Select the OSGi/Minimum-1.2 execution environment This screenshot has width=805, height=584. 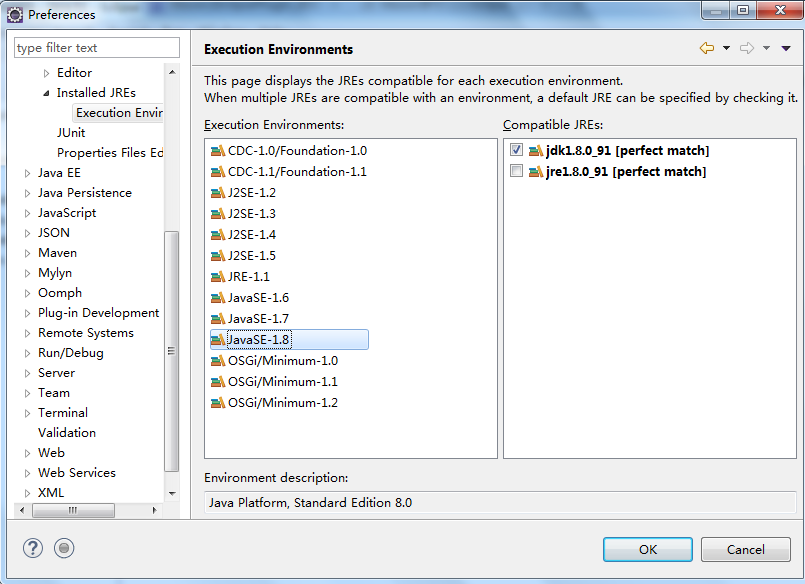pyautogui.click(x=283, y=403)
